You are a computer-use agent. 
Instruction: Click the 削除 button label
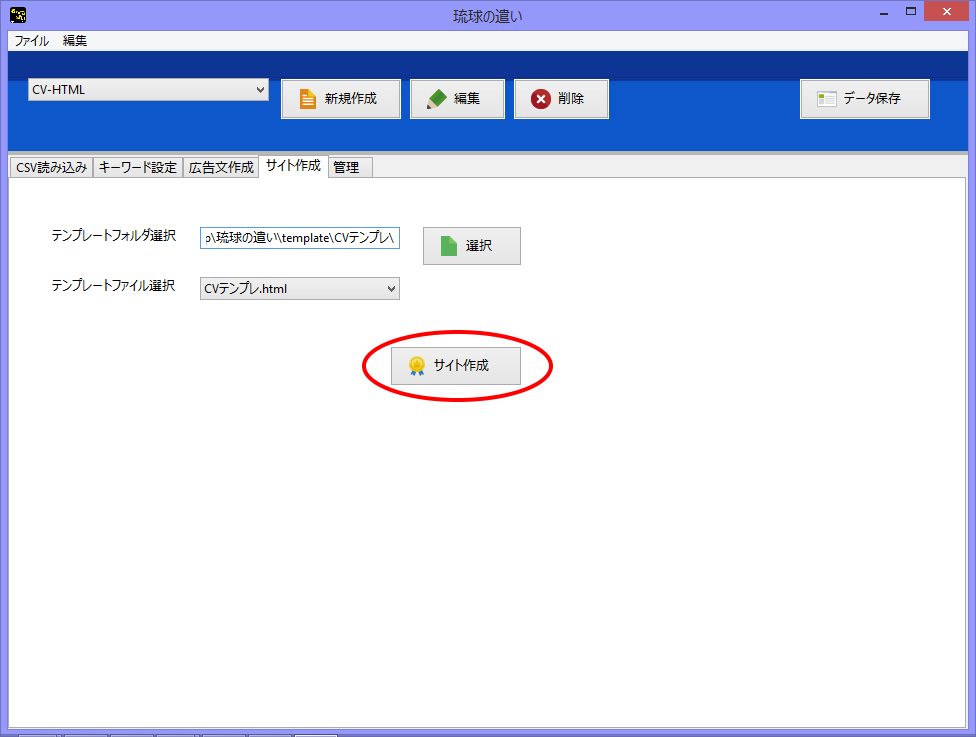pyautogui.click(x=571, y=98)
